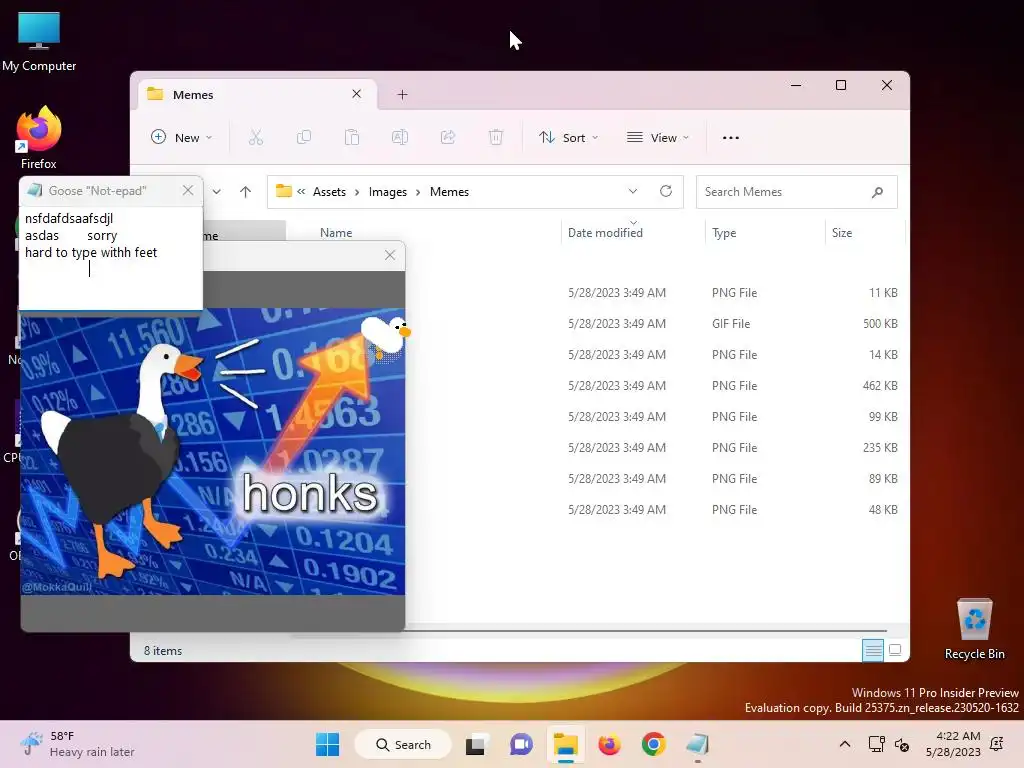Open Firefox from the taskbar
This screenshot has height=768, width=1024.
point(609,744)
